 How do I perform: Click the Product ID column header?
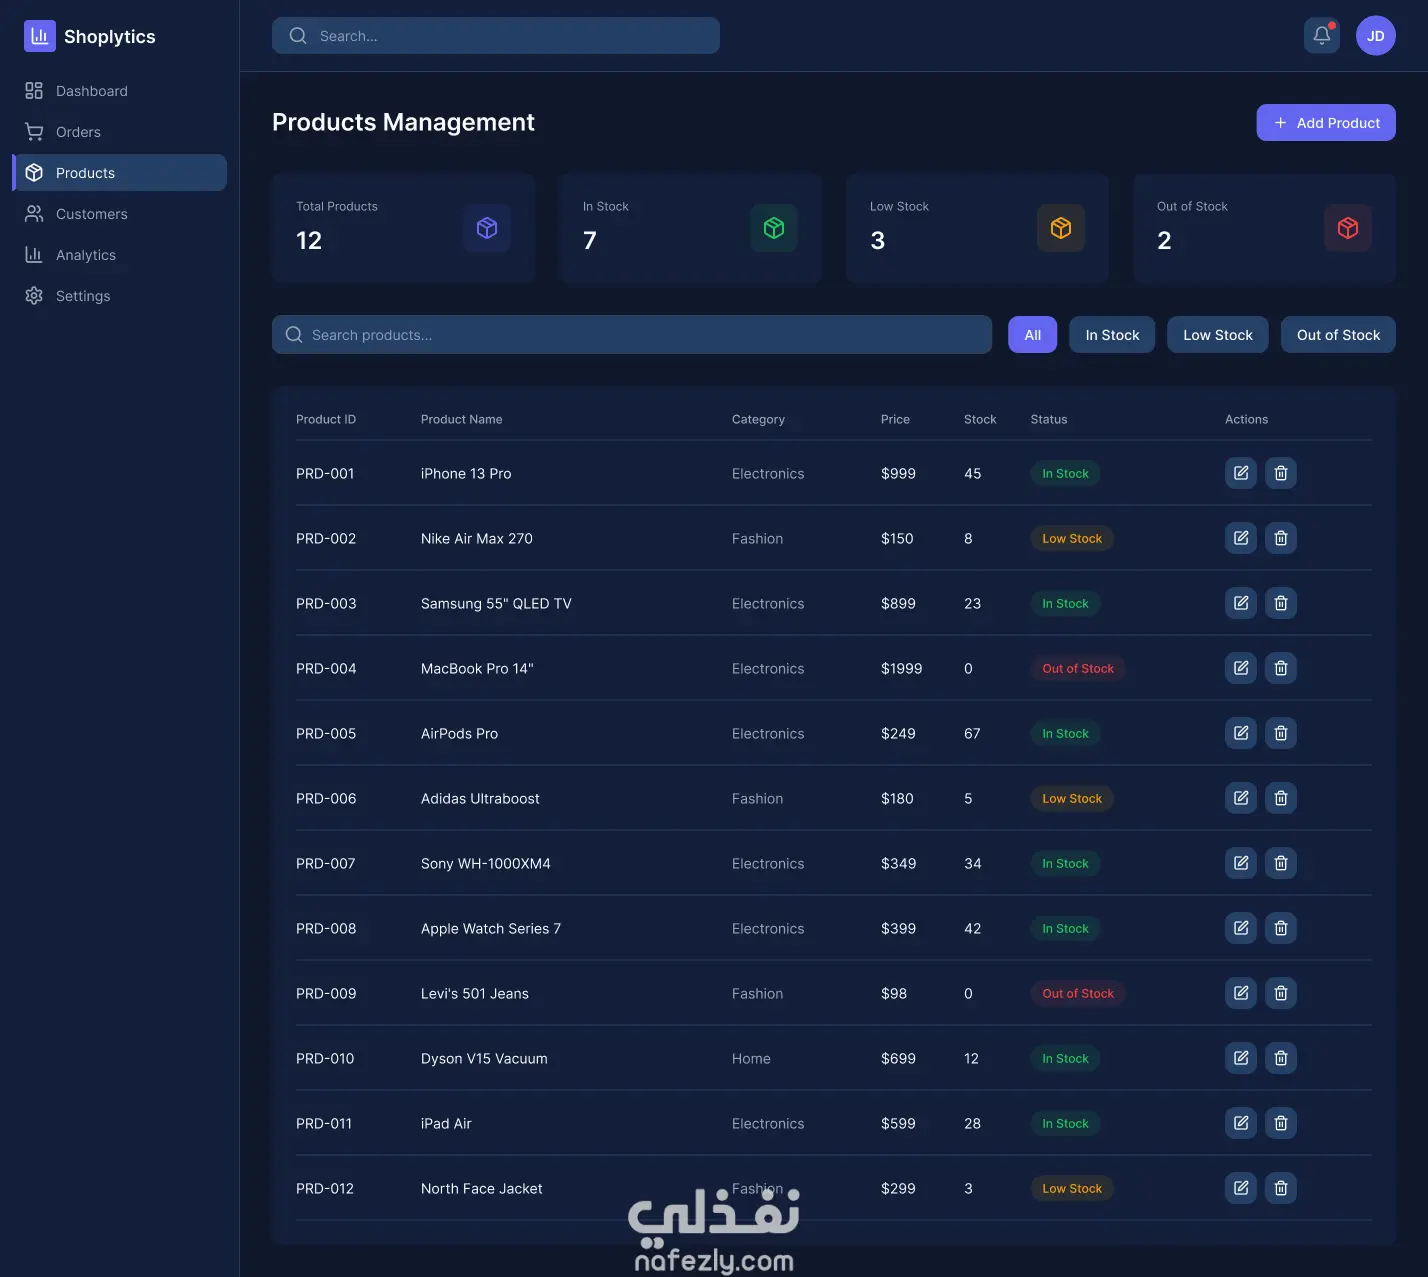click(x=326, y=420)
